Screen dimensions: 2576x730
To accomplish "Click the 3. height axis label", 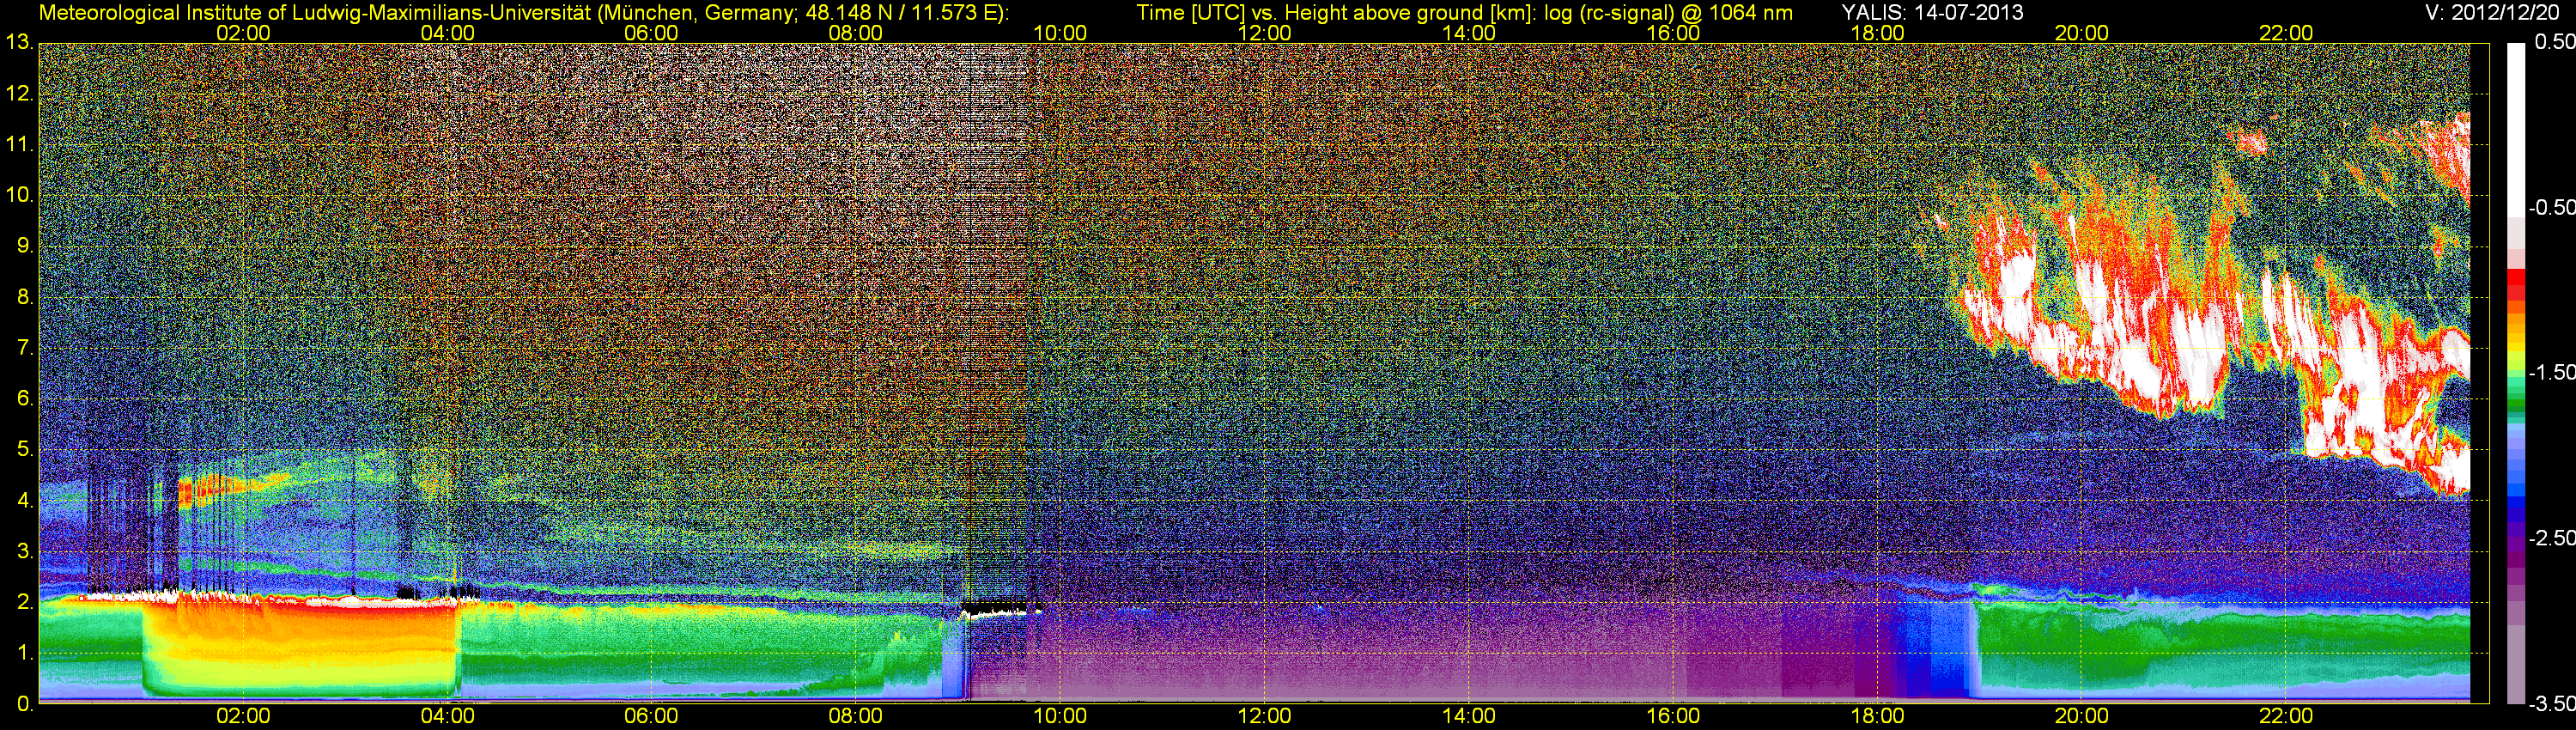I will [25, 551].
